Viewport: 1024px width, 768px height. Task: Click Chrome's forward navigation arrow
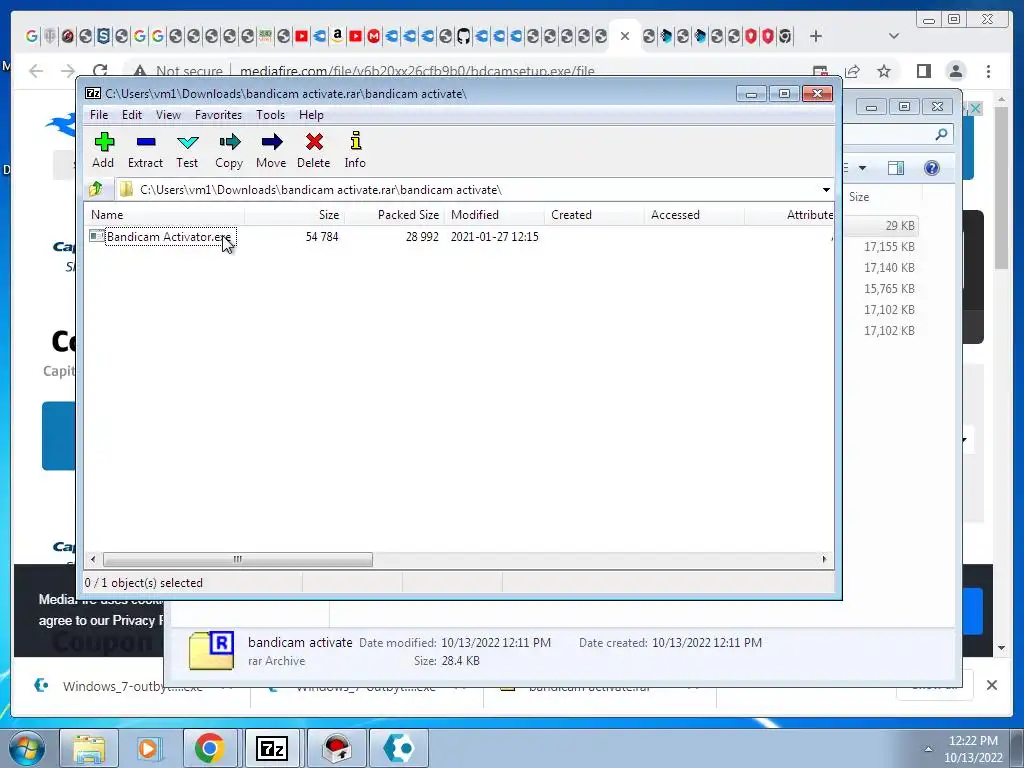coord(67,71)
